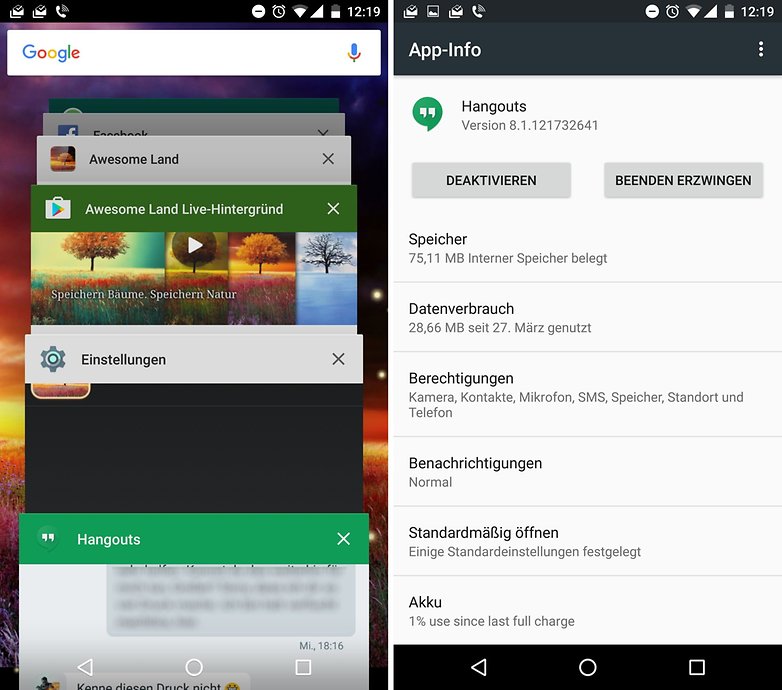Image resolution: width=782 pixels, height=690 pixels.
Task: Open the Datenverbrauch entry
Action: click(587, 318)
